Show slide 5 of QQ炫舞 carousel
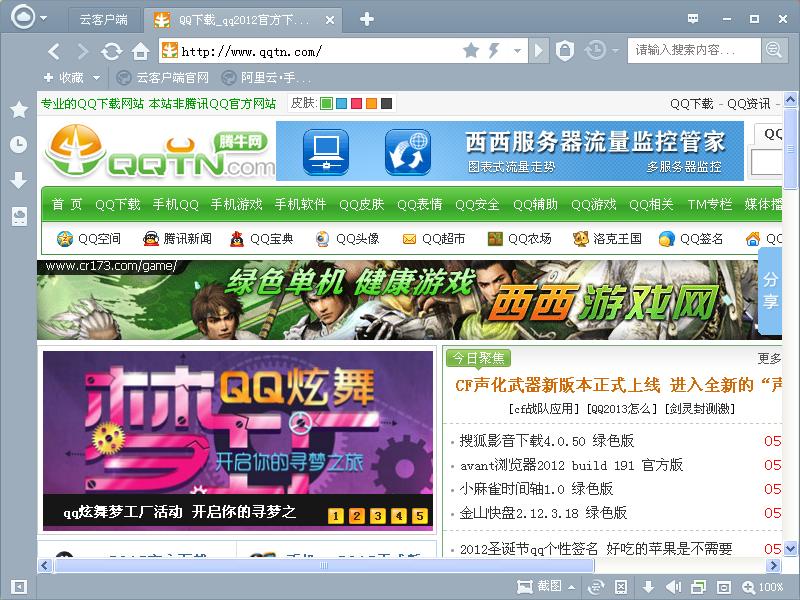800x600 pixels. pos(419,516)
